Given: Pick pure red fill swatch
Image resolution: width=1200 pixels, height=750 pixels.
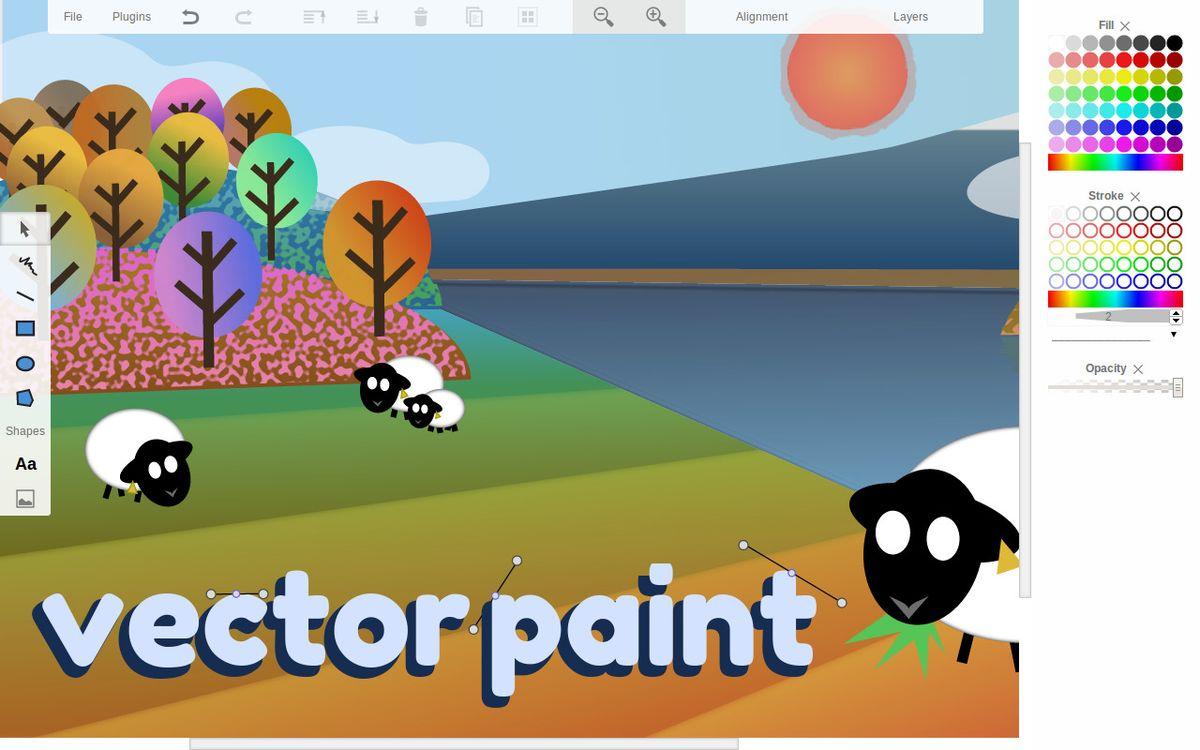Looking at the screenshot, I should click(x=1124, y=60).
